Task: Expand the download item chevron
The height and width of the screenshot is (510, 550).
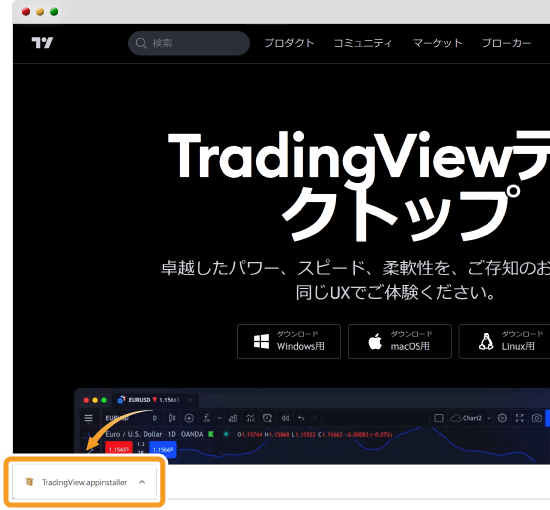Action: pos(142,482)
